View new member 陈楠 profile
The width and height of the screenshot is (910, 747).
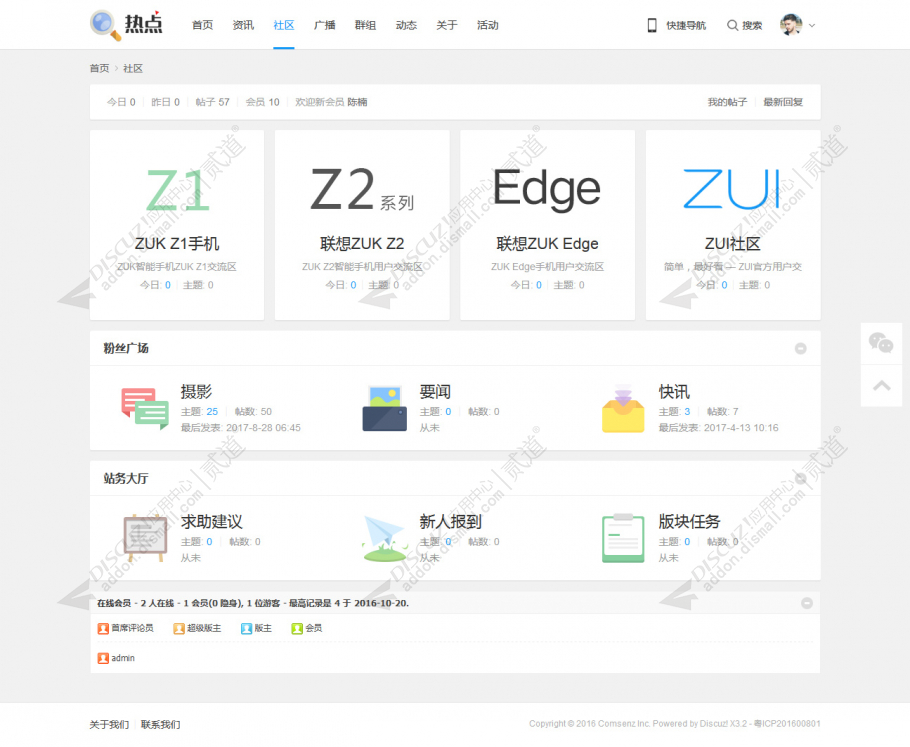click(358, 102)
